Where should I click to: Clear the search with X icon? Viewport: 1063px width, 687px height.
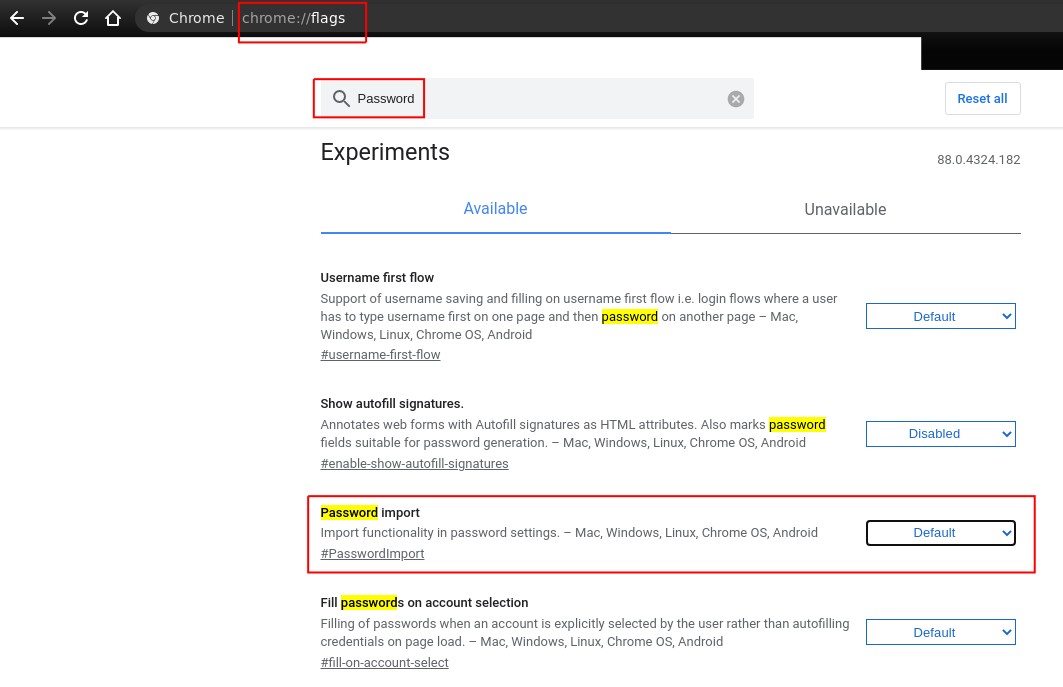[x=736, y=98]
